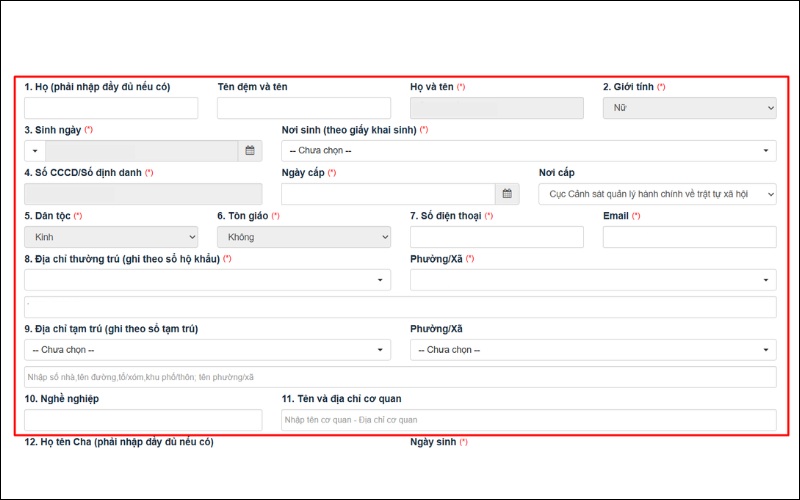The height and width of the screenshot is (500, 800).
Task: Expand the Nơi cấp dropdown
Action: (x=657, y=194)
